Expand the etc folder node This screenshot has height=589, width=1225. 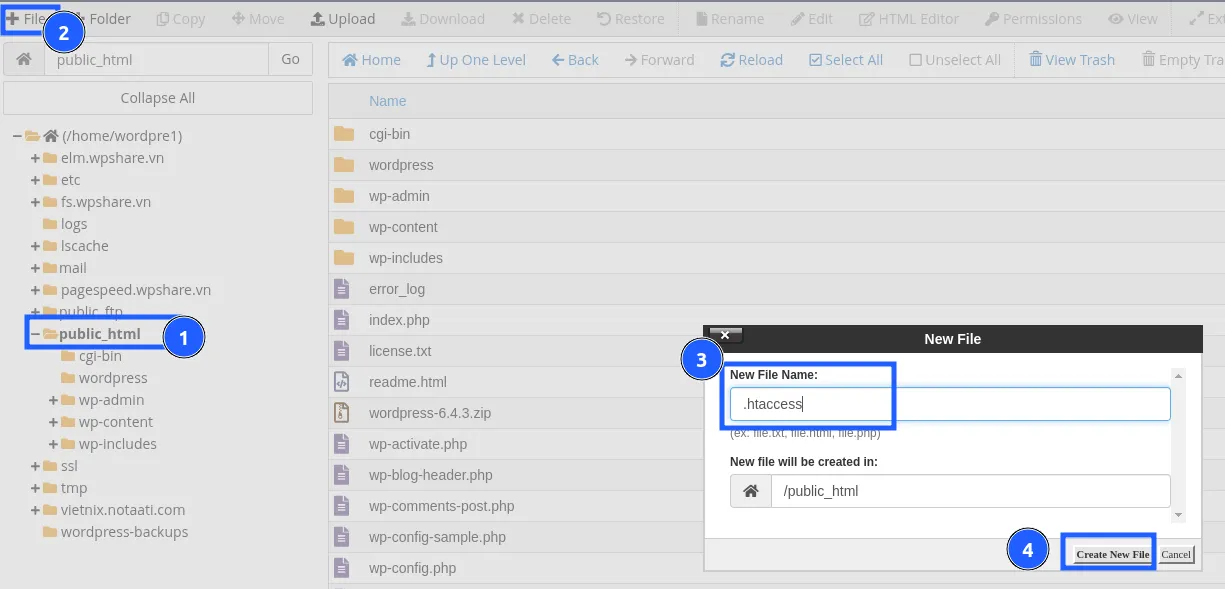[x=35, y=180]
